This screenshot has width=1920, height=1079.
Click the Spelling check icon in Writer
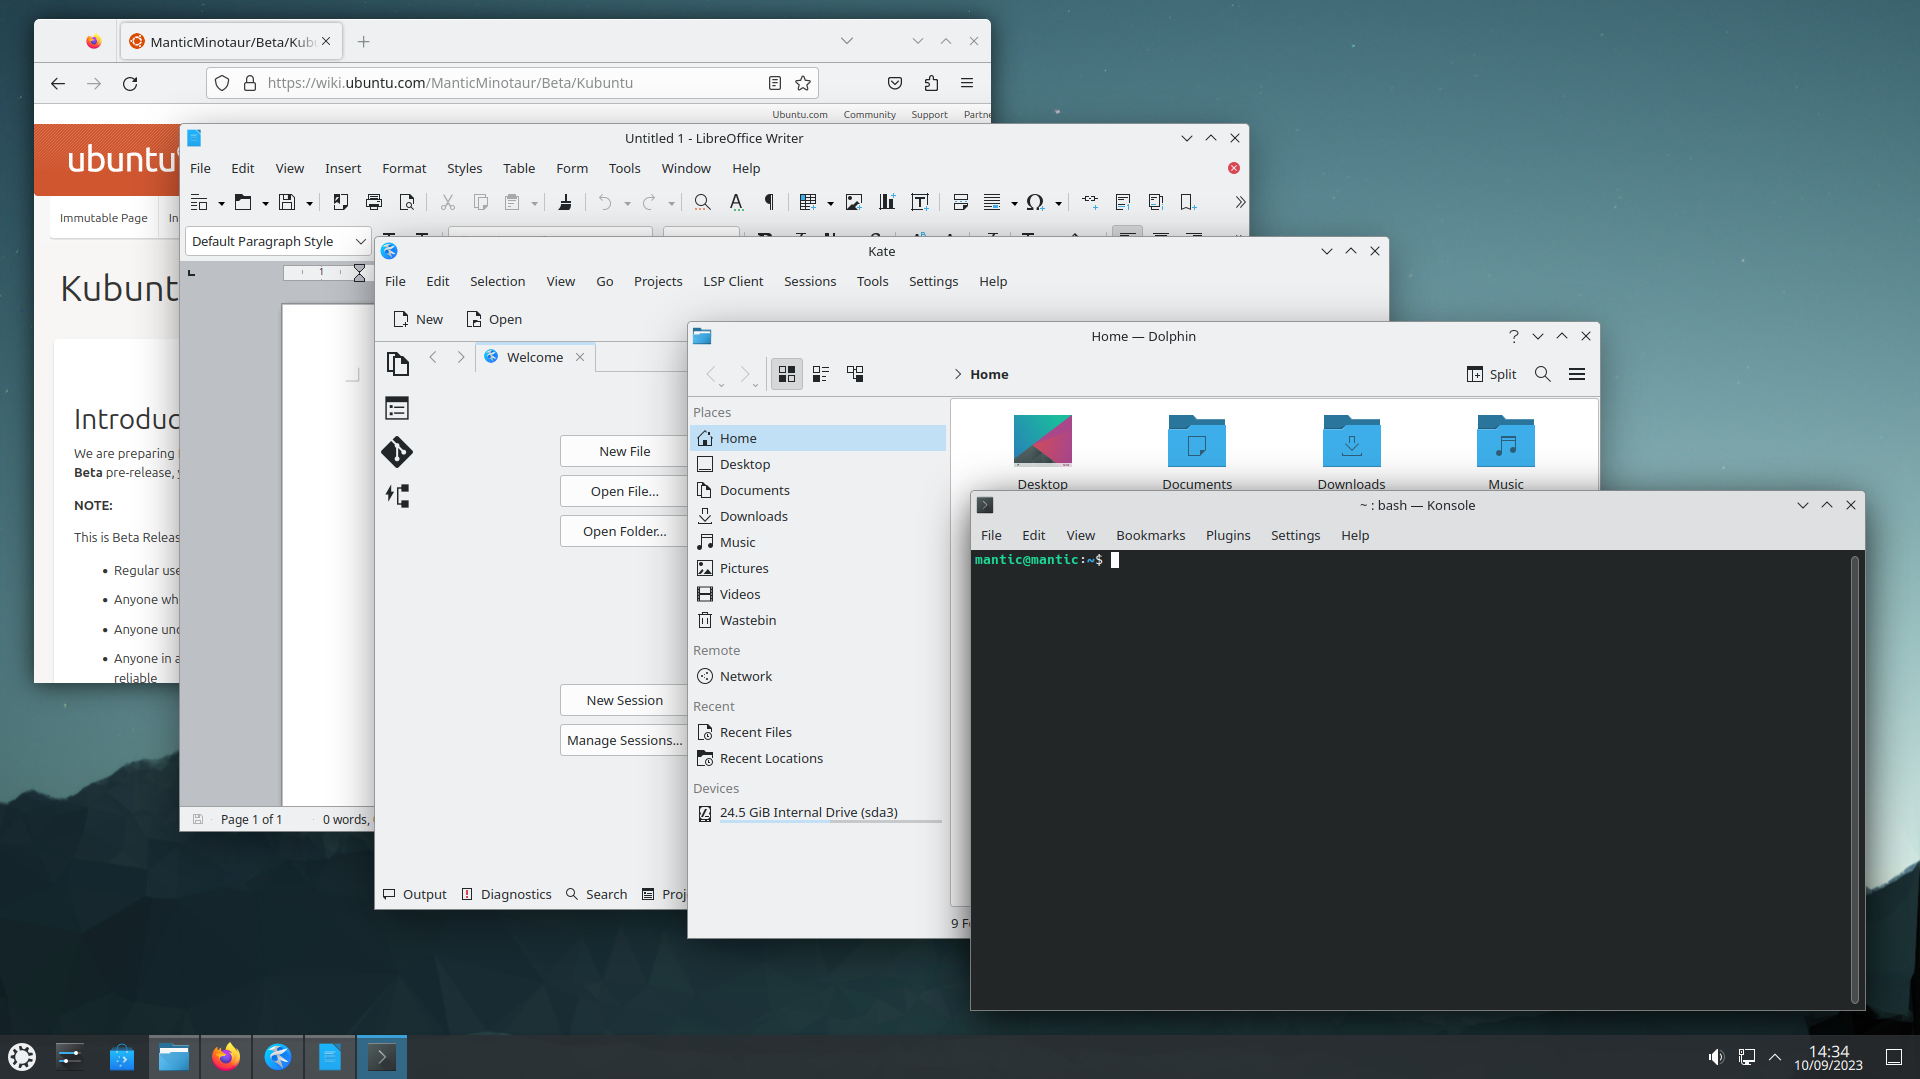[736, 202]
